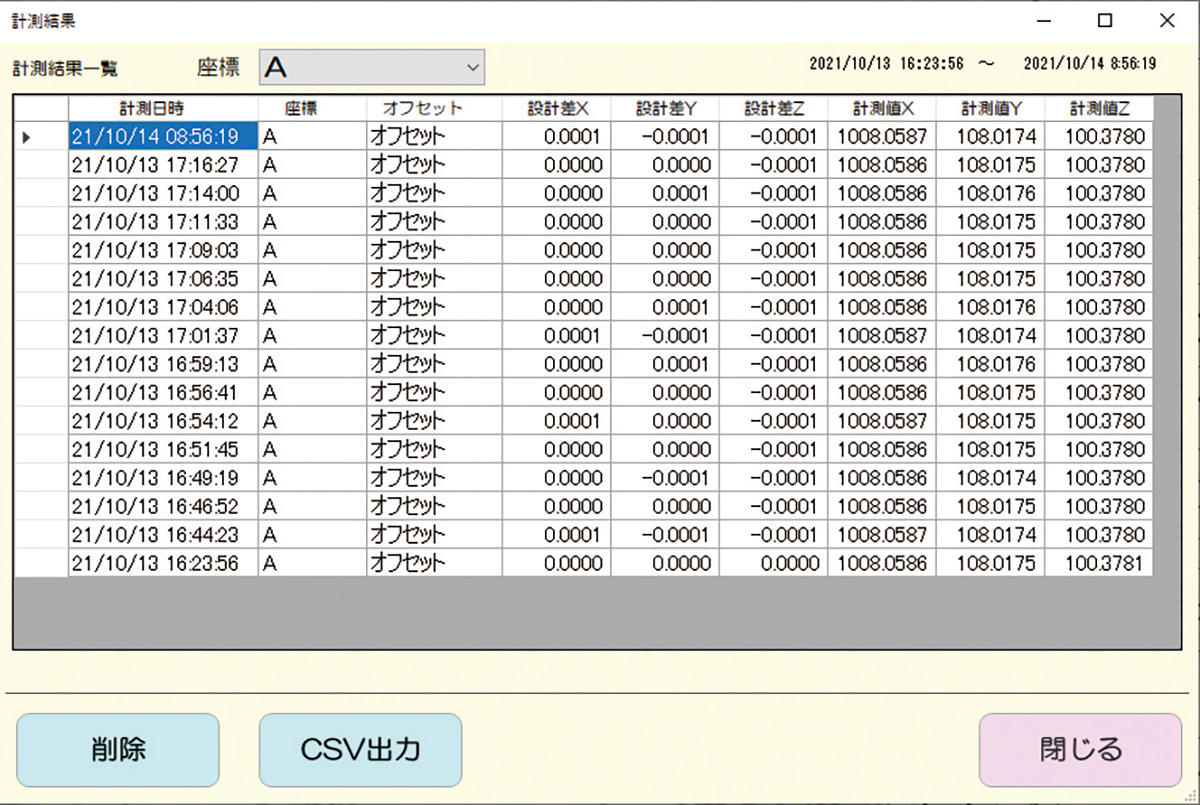Click 計測値Z value 100.3781 in last row
This screenshot has width=1200, height=805.
pos(1099,563)
